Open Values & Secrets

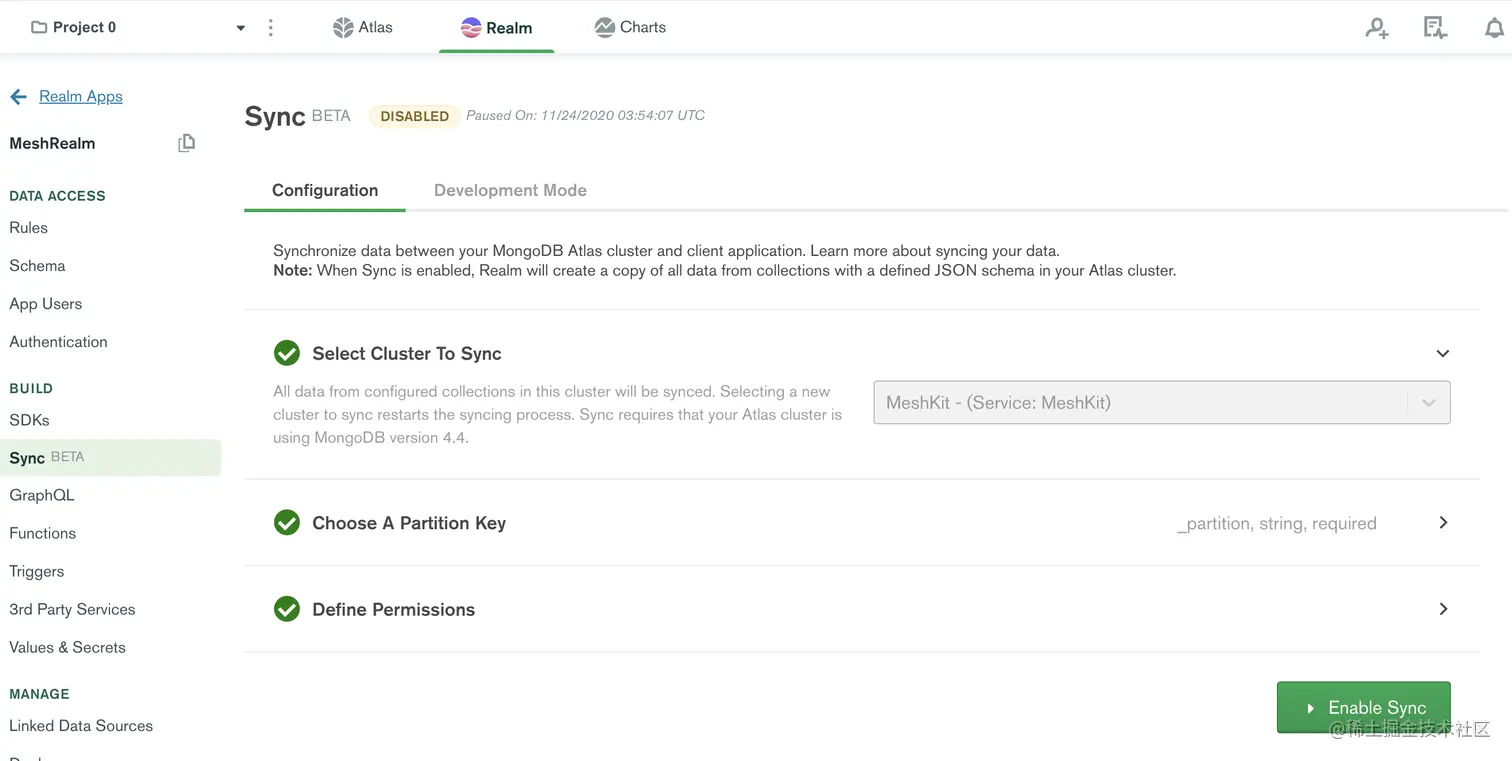[x=68, y=647]
